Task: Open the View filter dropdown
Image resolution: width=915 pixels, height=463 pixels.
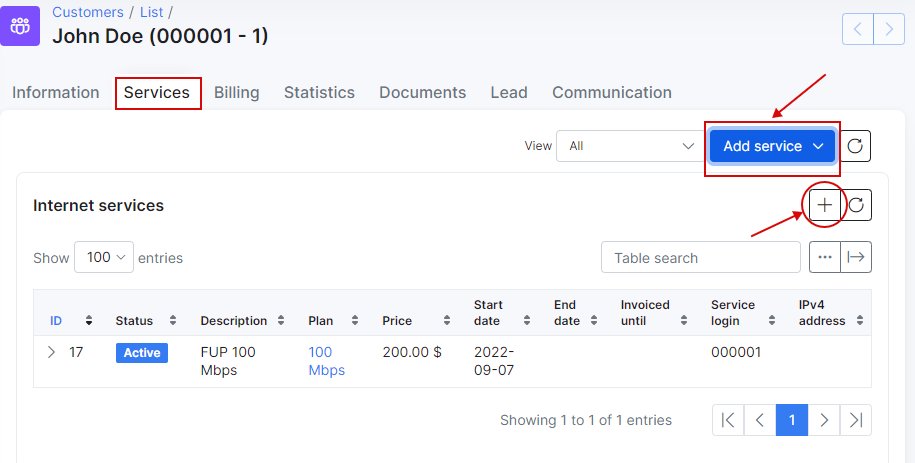Action: [630, 146]
